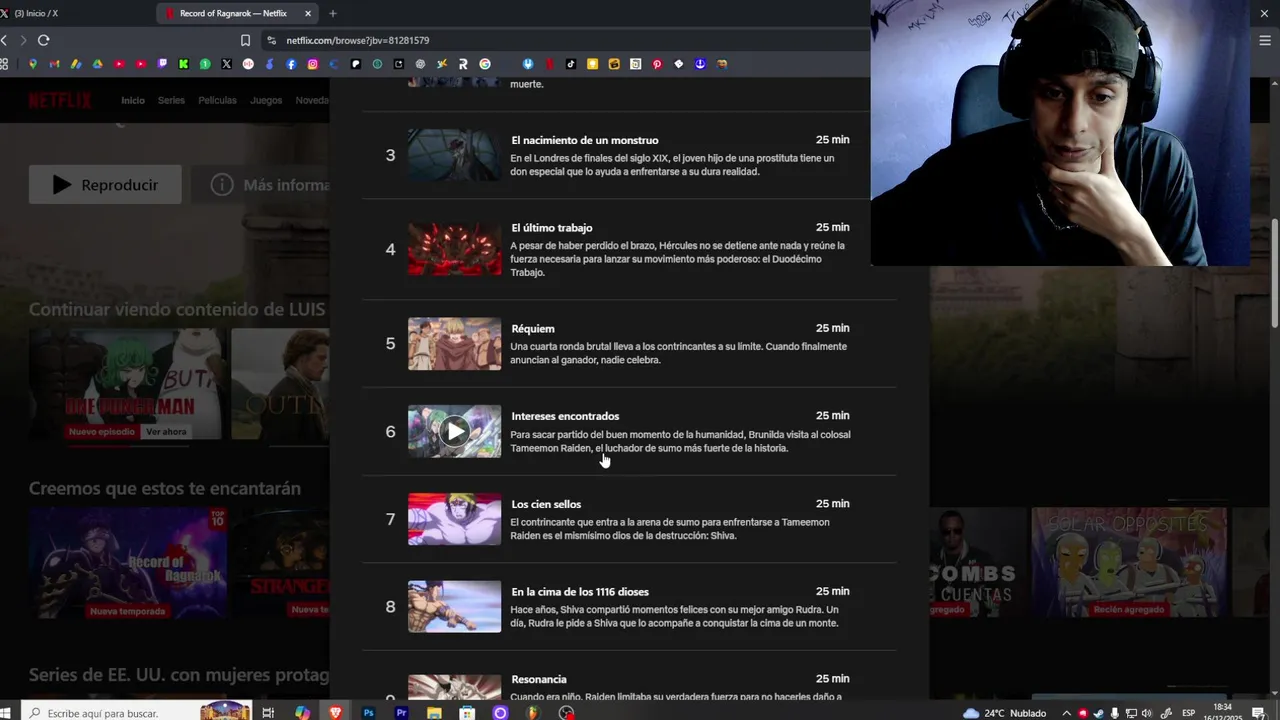The width and height of the screenshot is (1280, 720).
Task: Open volume control in tray
Action: click(x=1148, y=713)
